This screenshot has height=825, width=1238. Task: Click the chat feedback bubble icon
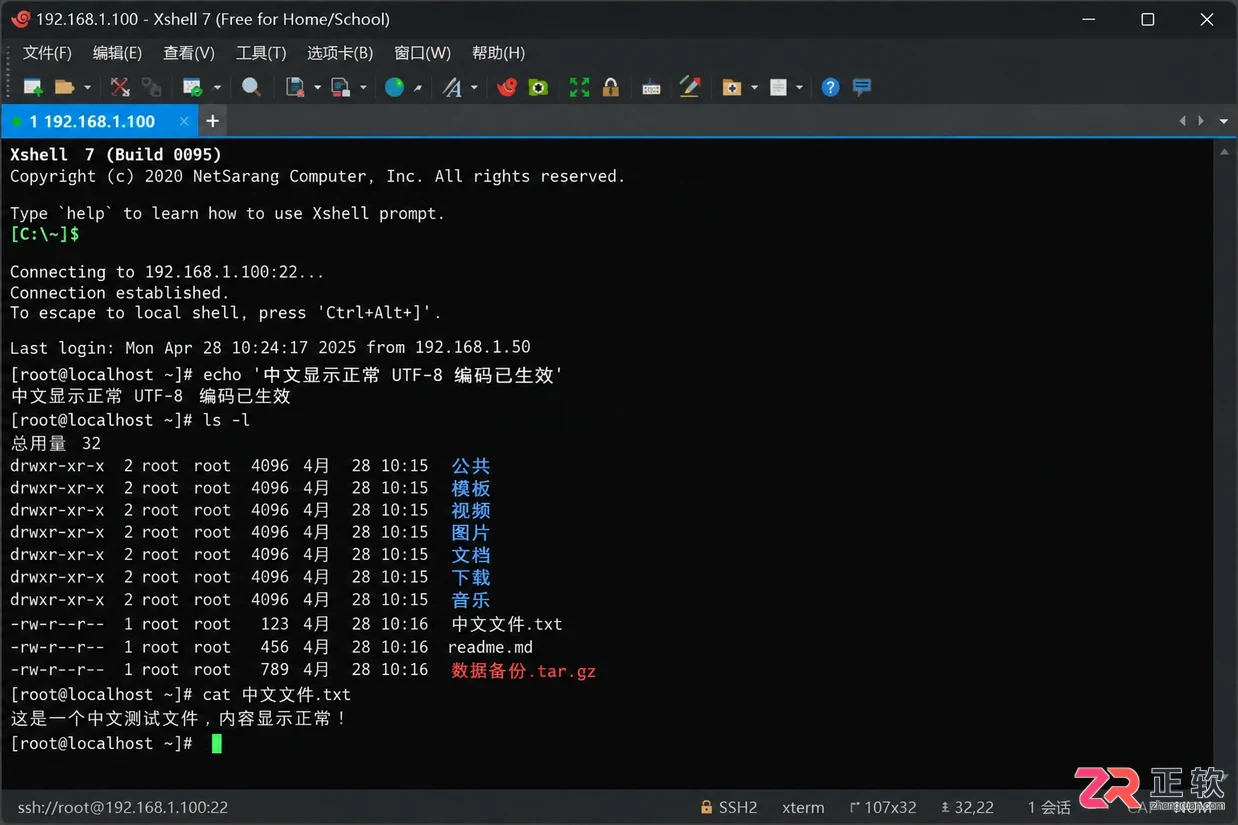(x=862, y=87)
